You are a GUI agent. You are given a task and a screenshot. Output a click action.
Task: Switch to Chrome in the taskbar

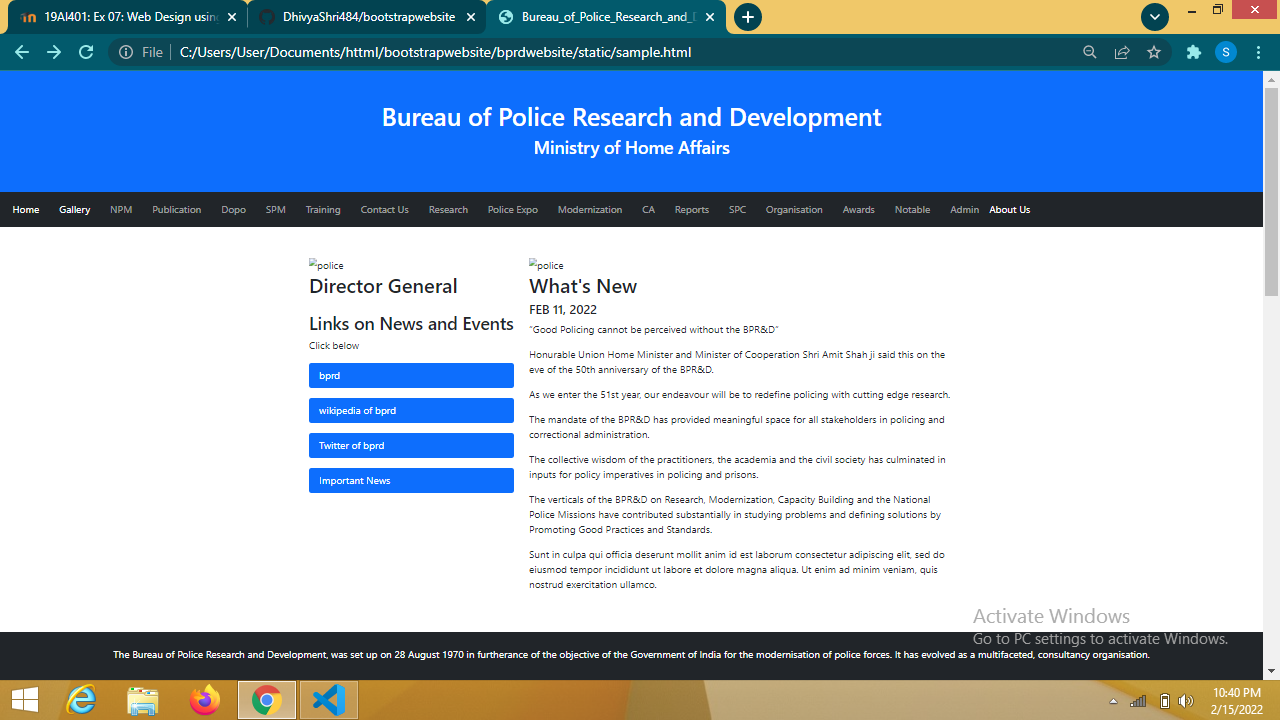tap(266, 700)
